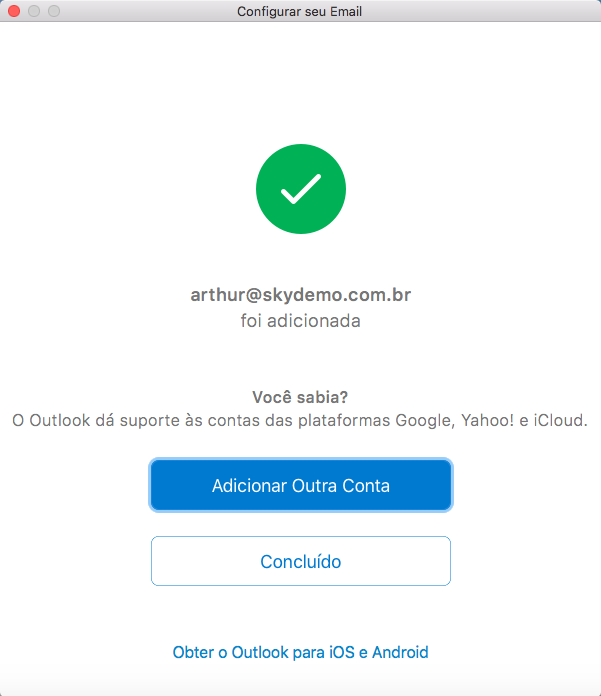Click the arthur@skydemo.com.br email address
601x696 pixels.
coord(301,295)
